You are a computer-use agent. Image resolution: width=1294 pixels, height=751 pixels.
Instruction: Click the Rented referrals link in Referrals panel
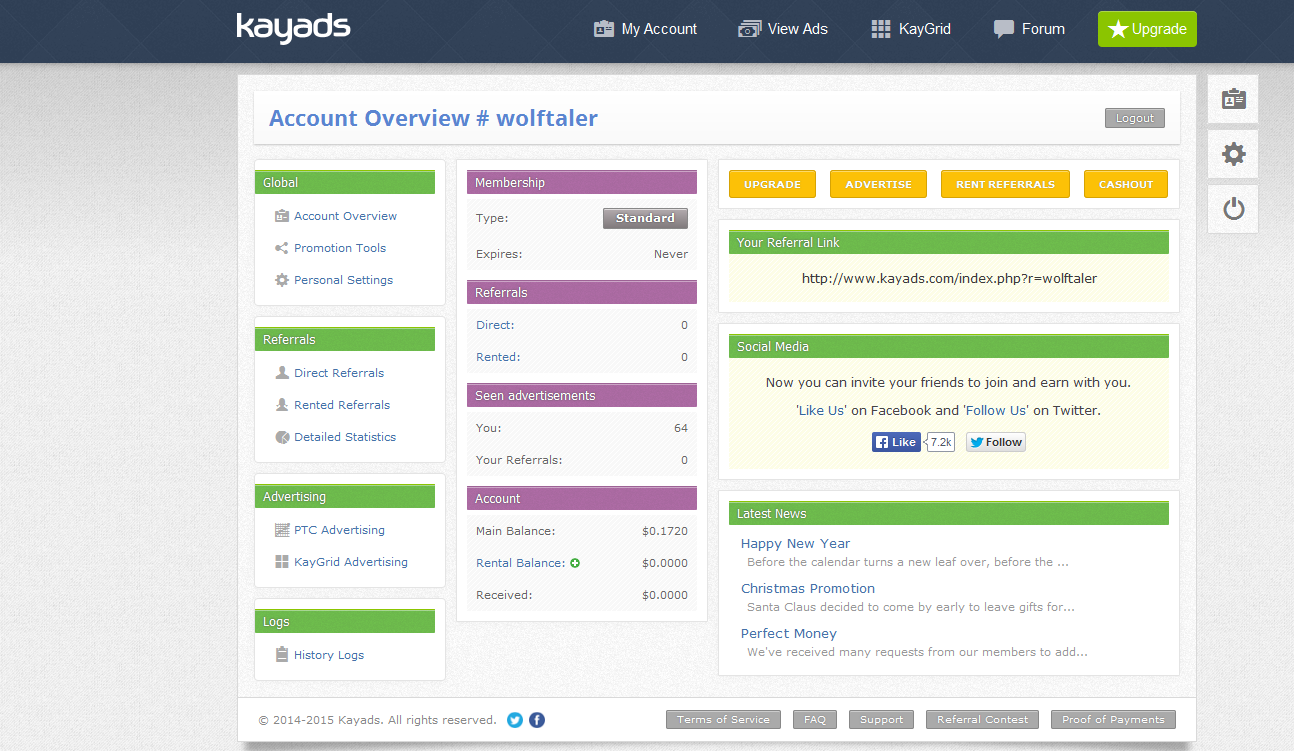tap(498, 357)
